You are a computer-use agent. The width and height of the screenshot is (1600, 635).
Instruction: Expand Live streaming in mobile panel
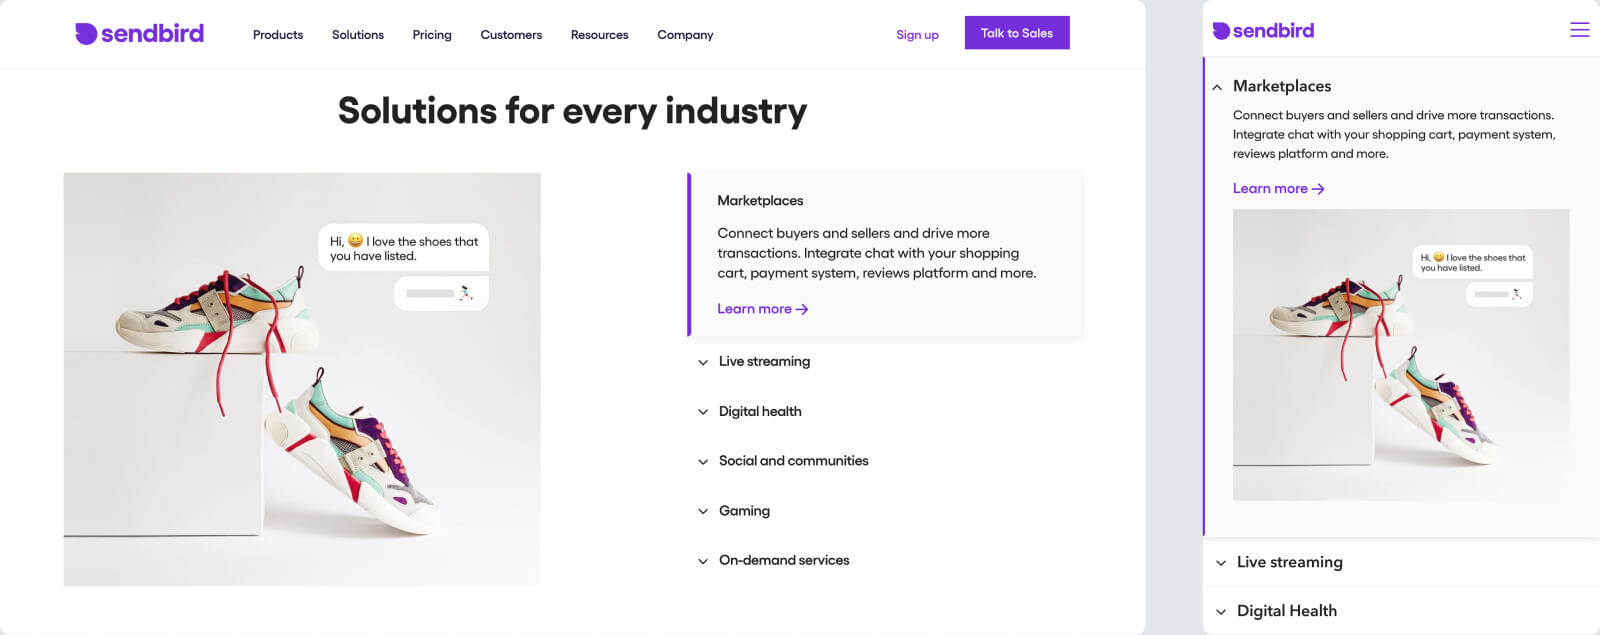[1289, 562]
